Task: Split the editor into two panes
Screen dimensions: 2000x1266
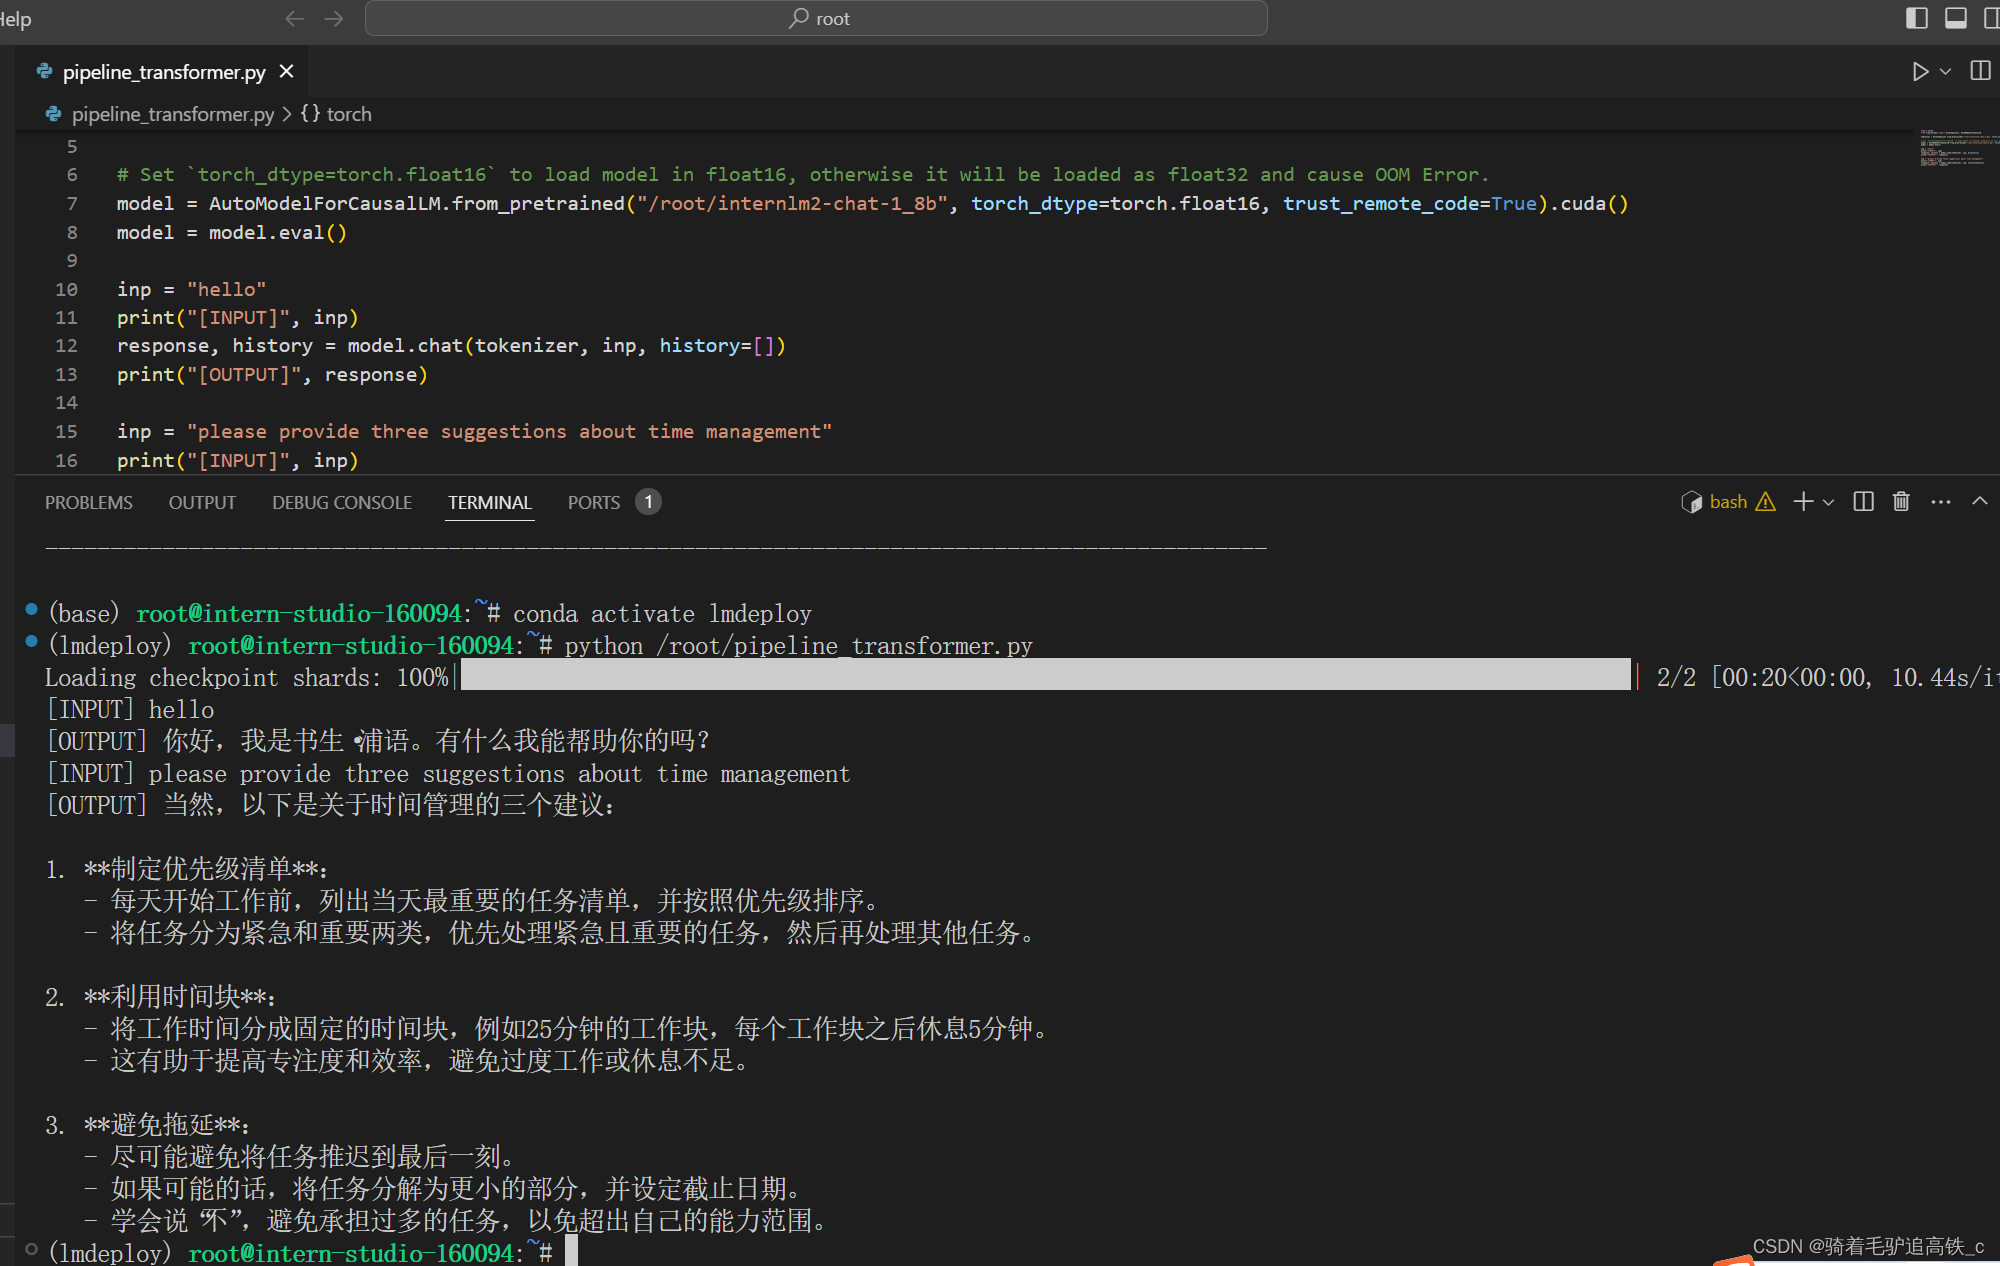Action: (x=1981, y=71)
